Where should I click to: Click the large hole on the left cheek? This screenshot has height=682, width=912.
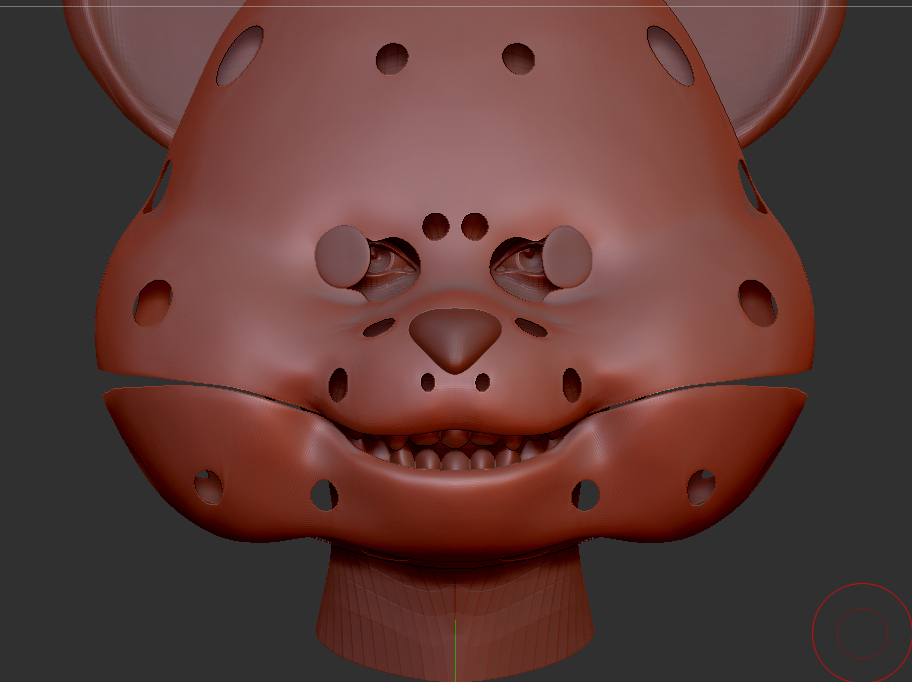pos(153,302)
